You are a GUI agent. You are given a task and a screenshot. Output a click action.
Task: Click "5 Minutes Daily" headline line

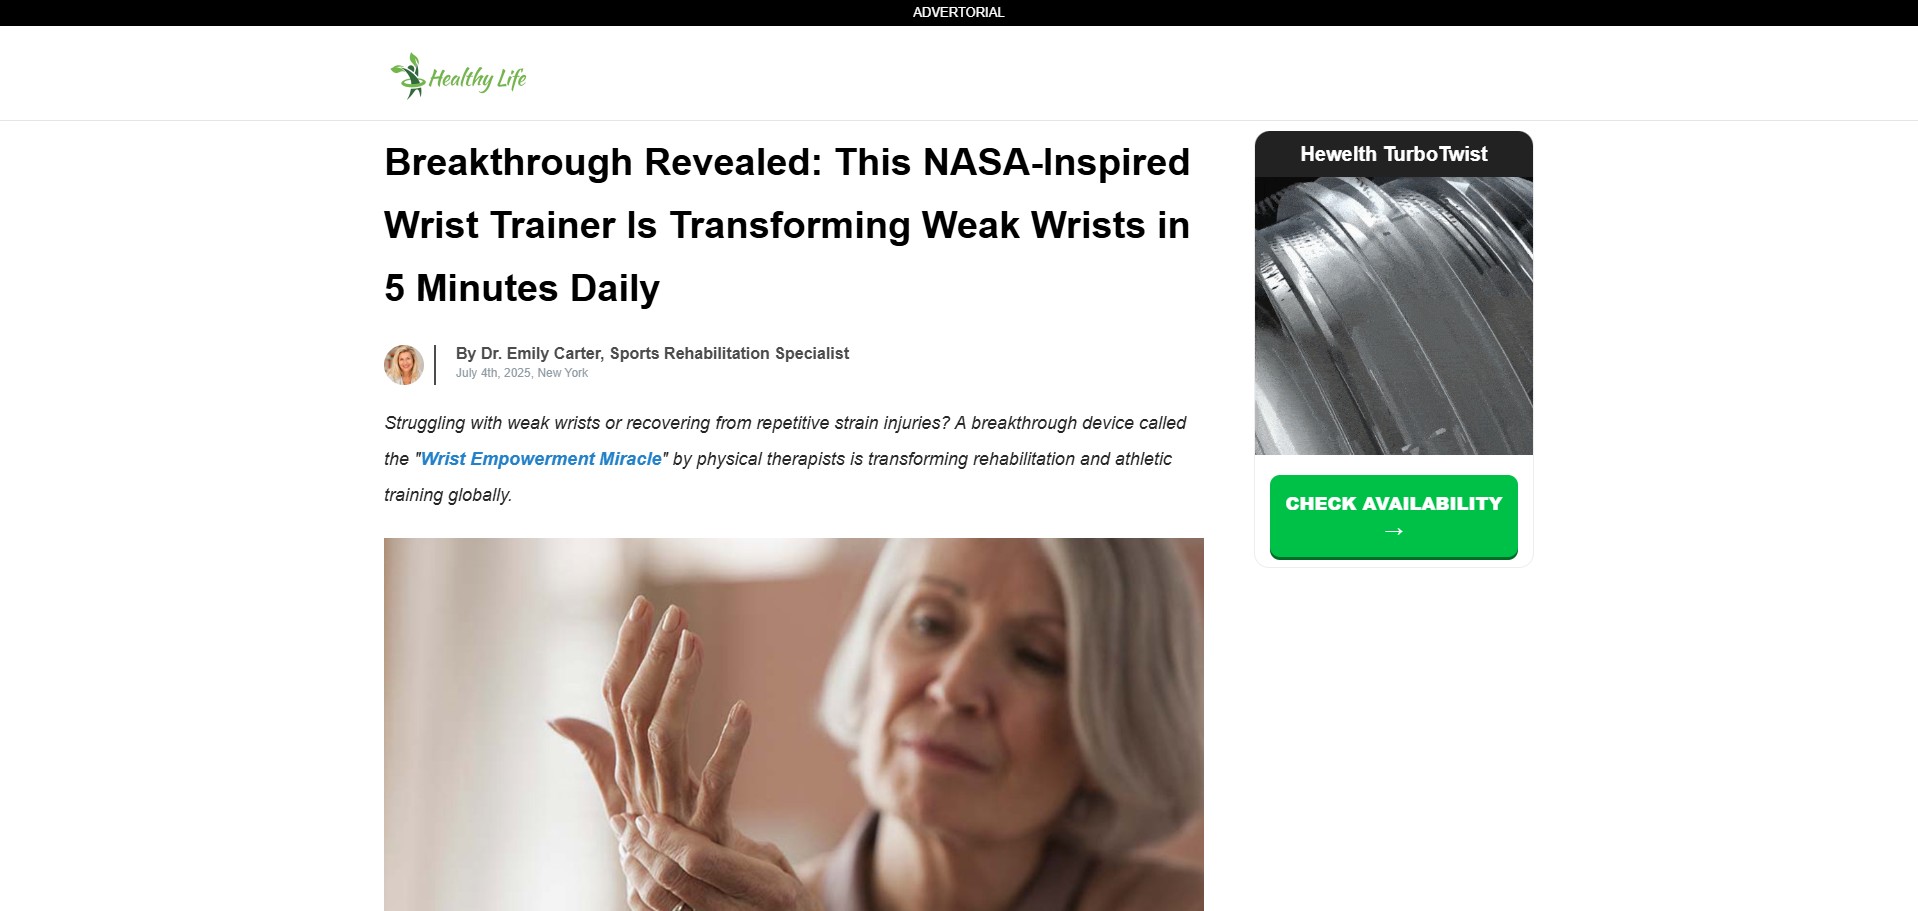[522, 288]
